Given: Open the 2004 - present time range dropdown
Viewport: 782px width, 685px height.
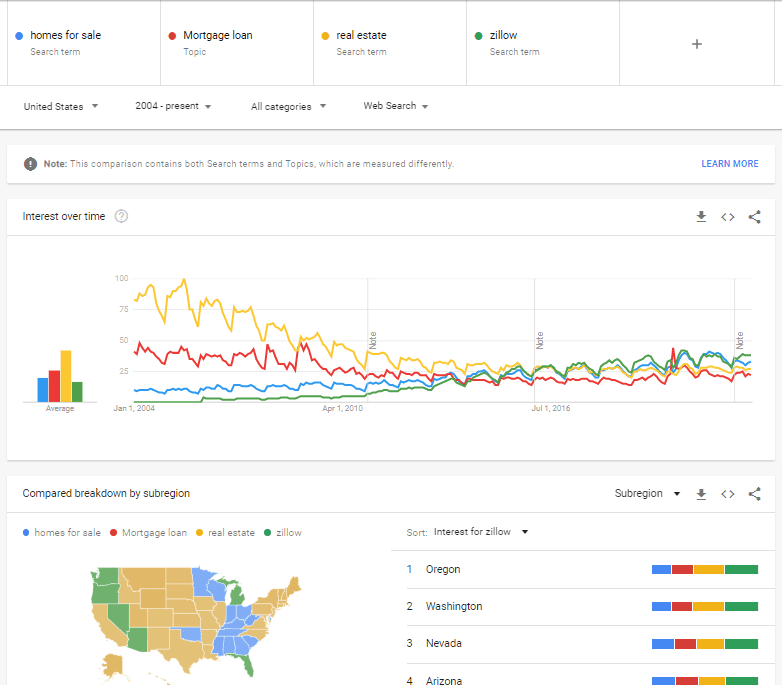Looking at the screenshot, I should (173, 106).
